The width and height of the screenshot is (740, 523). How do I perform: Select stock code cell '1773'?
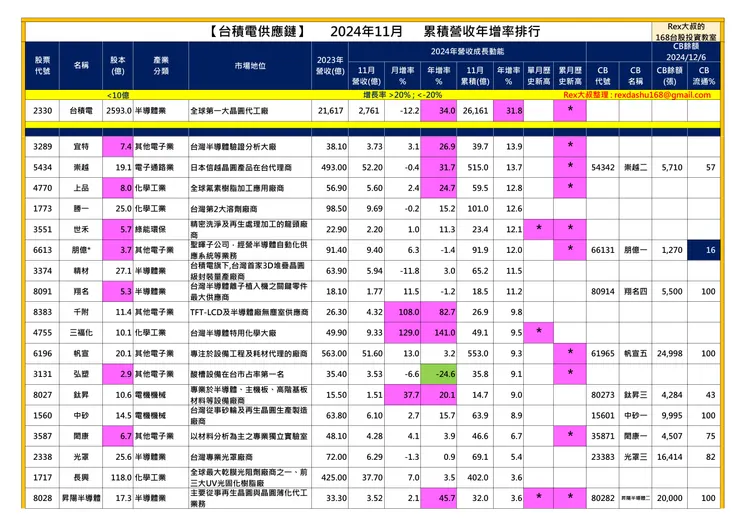point(42,209)
